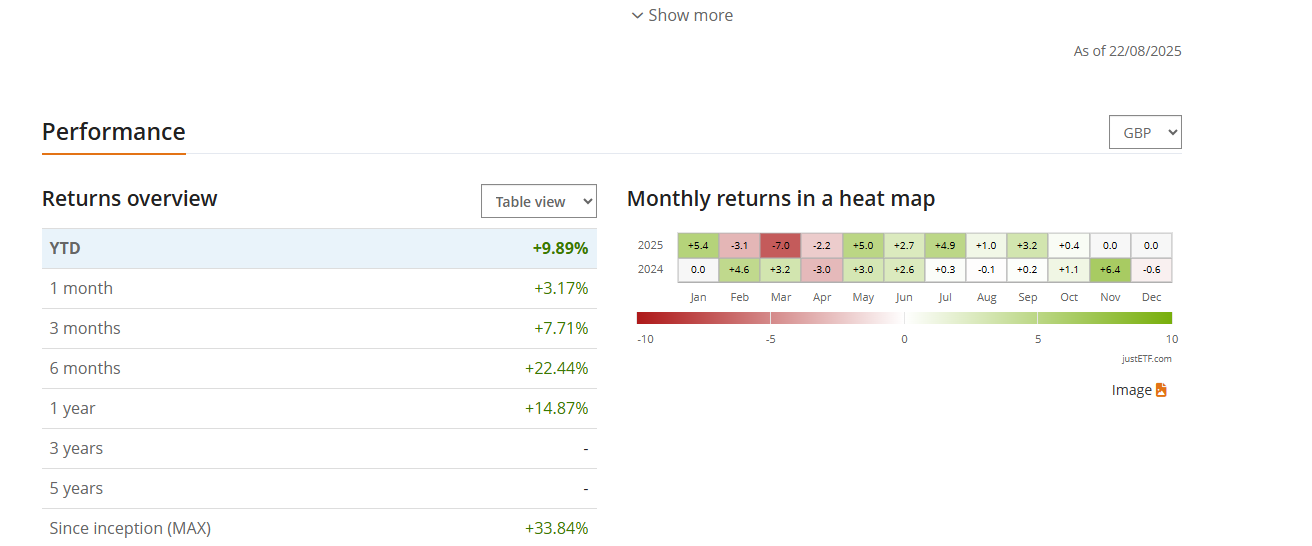This screenshot has height=546, width=1312.
Task: Click the January 2025 +5.4 cell
Action: (698, 245)
